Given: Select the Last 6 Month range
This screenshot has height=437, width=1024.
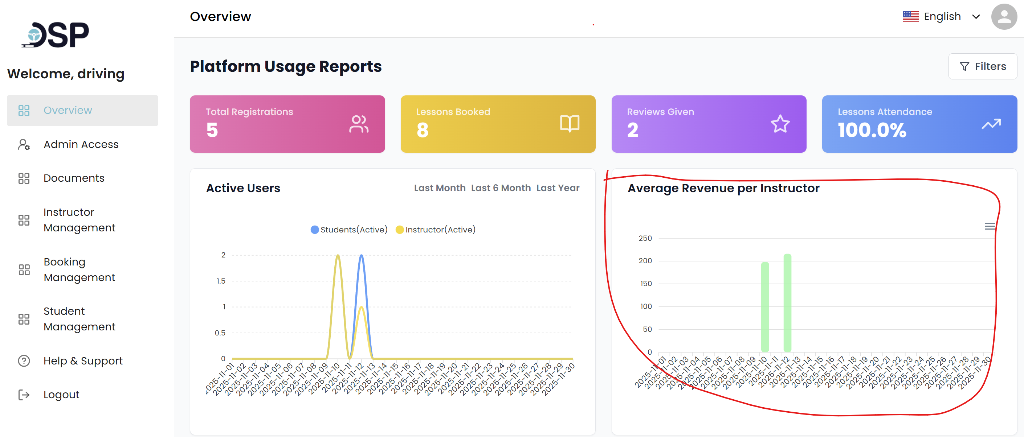Looking at the screenshot, I should point(501,188).
